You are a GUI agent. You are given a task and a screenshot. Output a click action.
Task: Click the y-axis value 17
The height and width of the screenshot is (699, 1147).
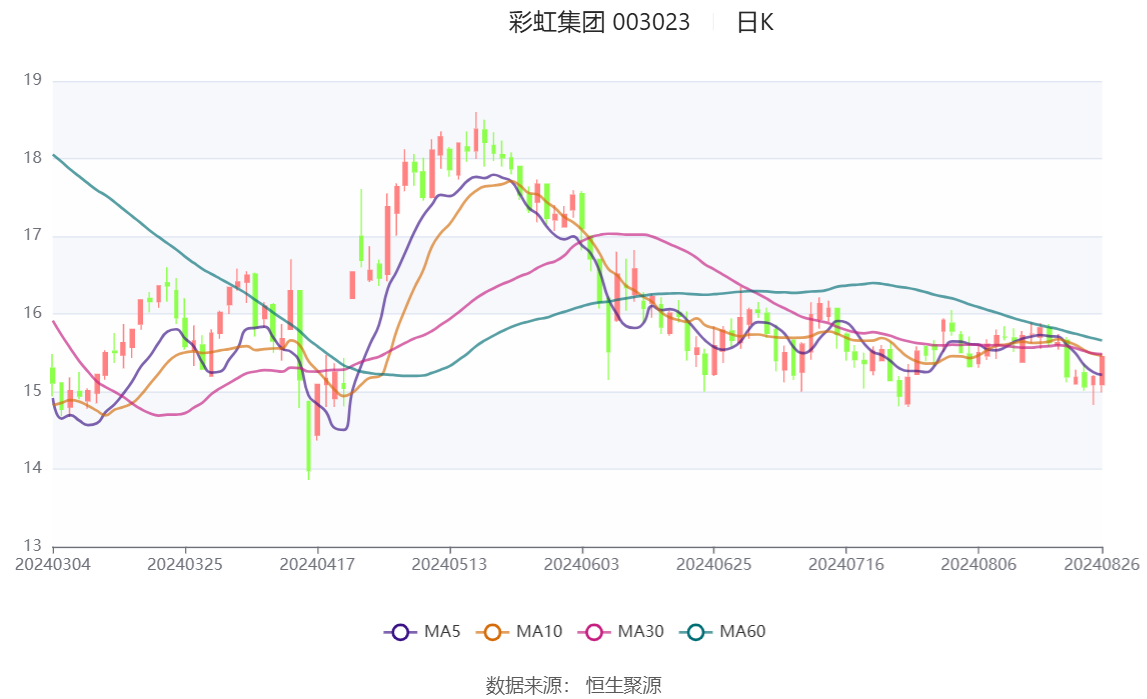(x=33, y=235)
